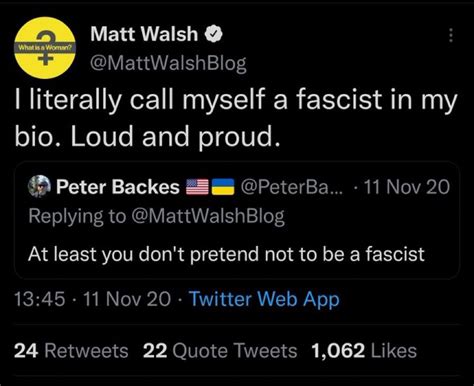Click the yellow What is a Woman avatar
The width and height of the screenshot is (474, 386).
pyautogui.click(x=45, y=48)
